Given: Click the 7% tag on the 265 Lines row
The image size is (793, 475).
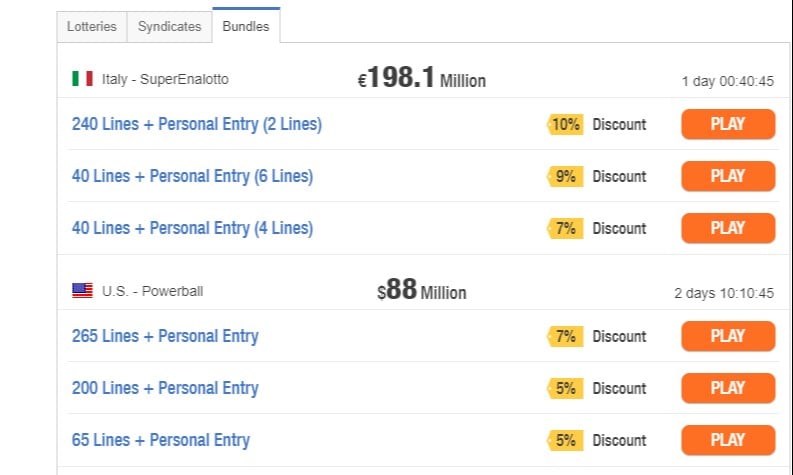Looking at the screenshot, I should click(x=565, y=336).
